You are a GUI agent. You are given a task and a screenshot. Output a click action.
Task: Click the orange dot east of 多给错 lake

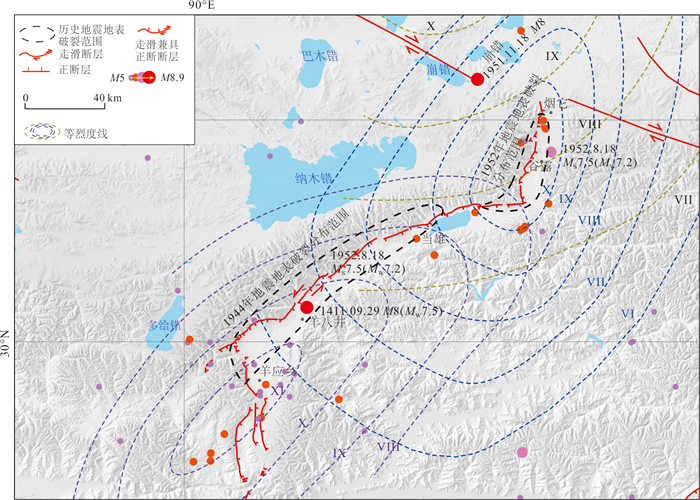point(189,339)
